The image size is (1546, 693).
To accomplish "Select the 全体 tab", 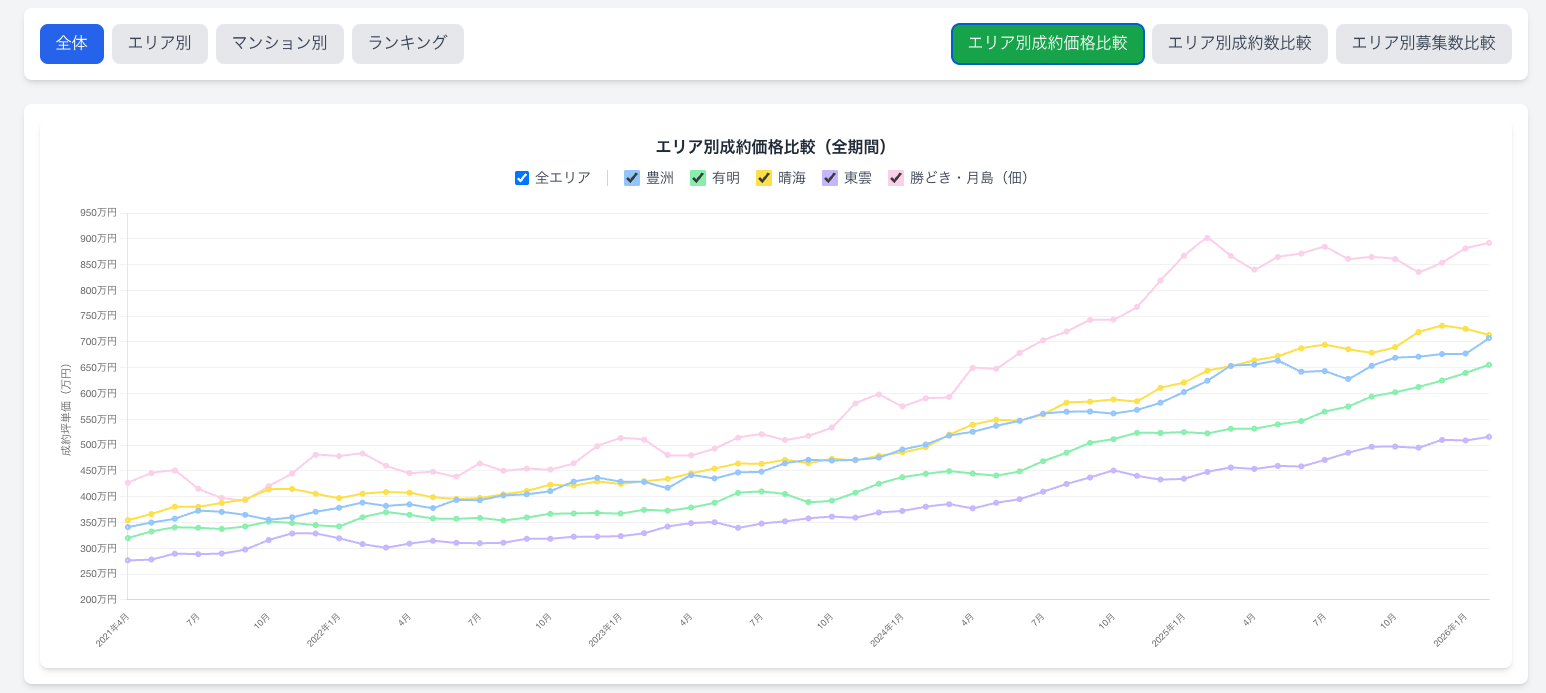I will click(72, 44).
